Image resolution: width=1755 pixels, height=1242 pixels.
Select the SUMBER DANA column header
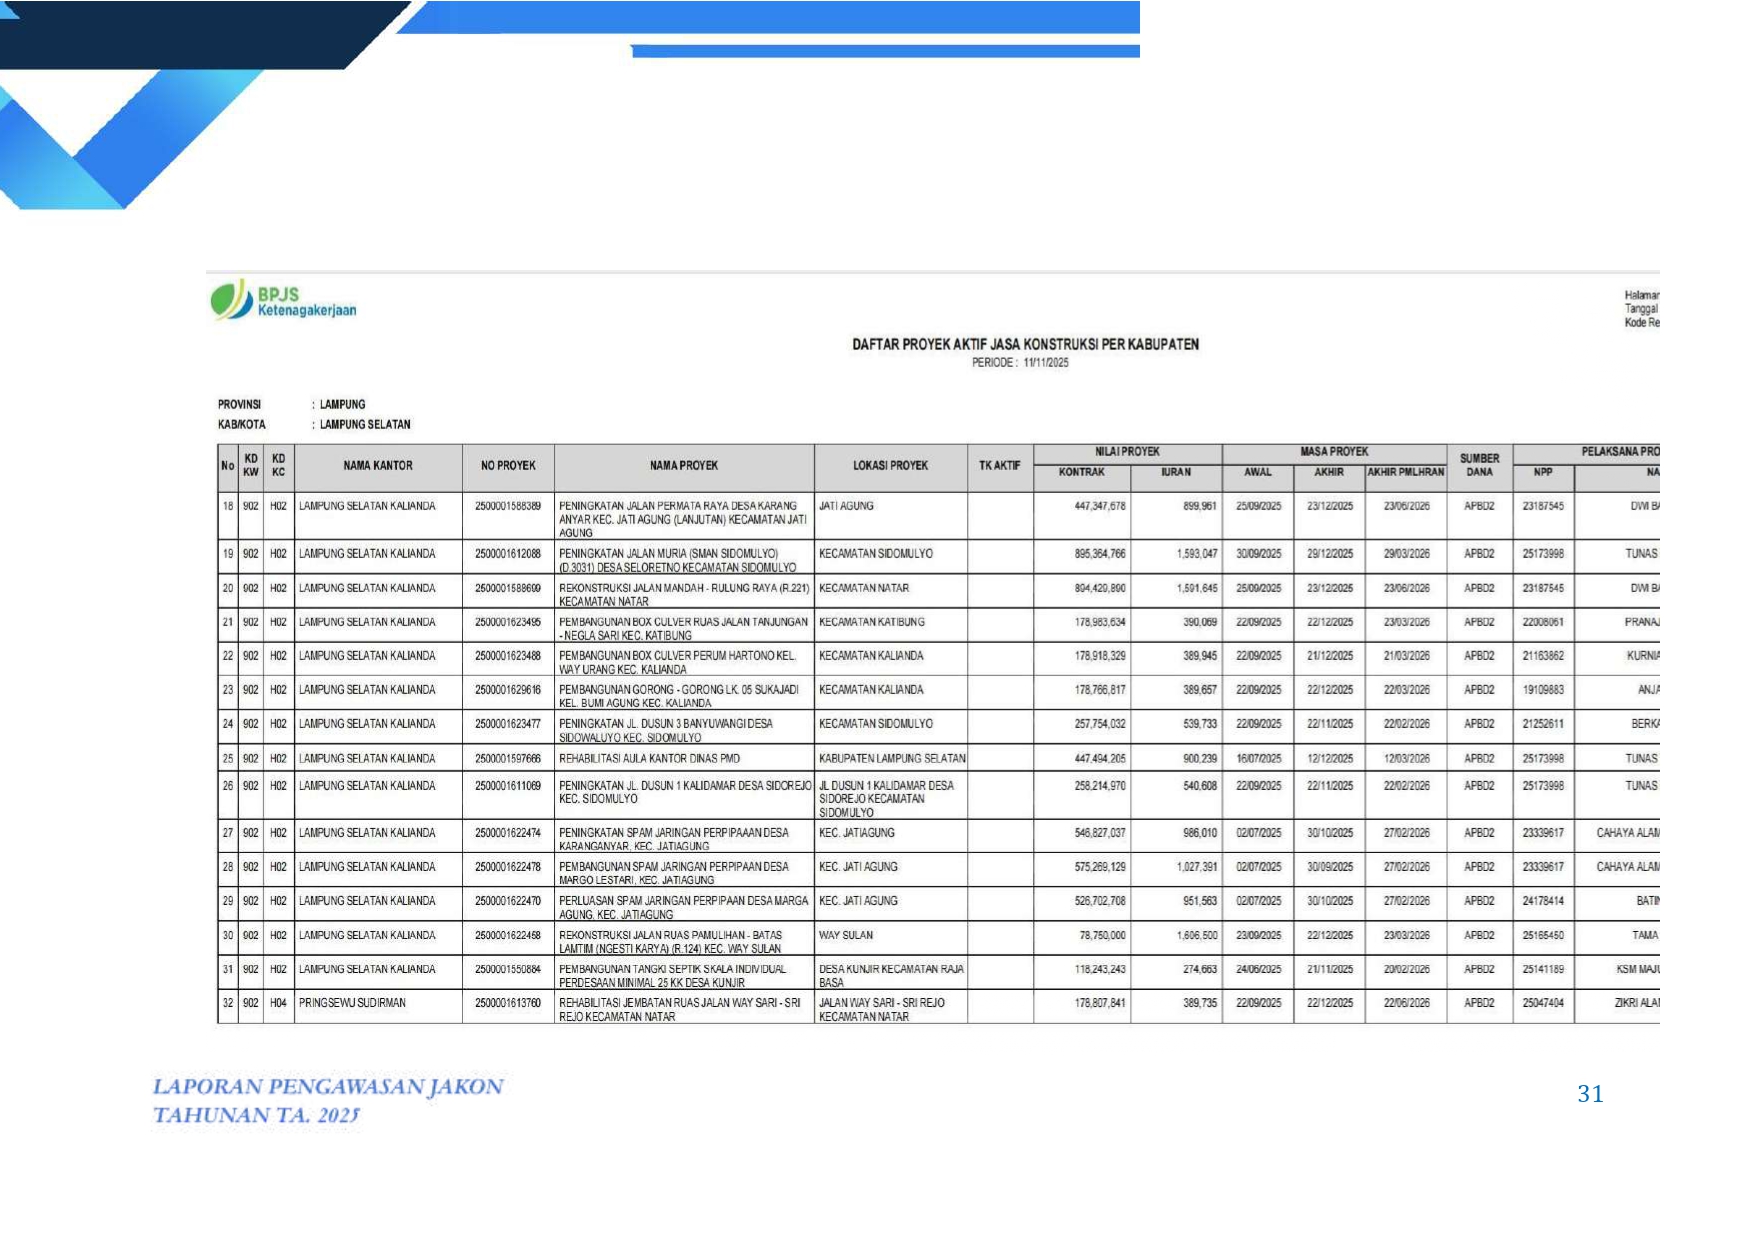[x=1479, y=466]
